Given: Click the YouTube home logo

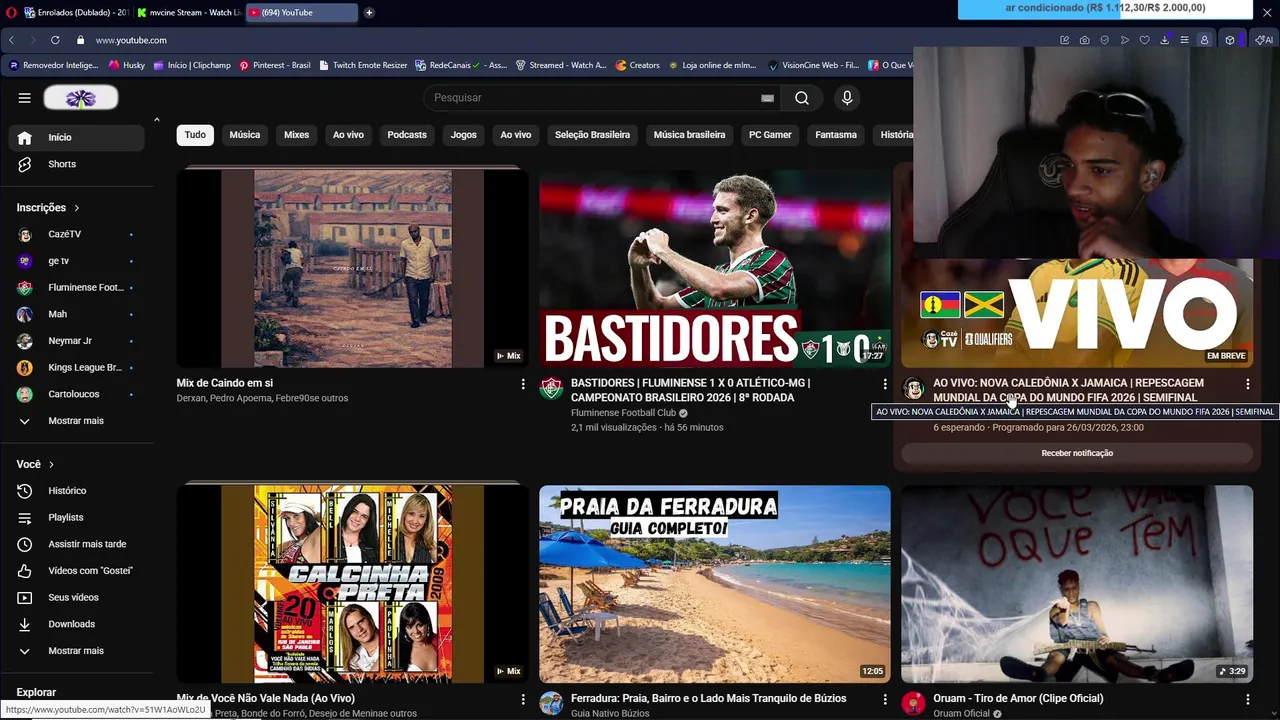Looking at the screenshot, I should coord(81,98).
